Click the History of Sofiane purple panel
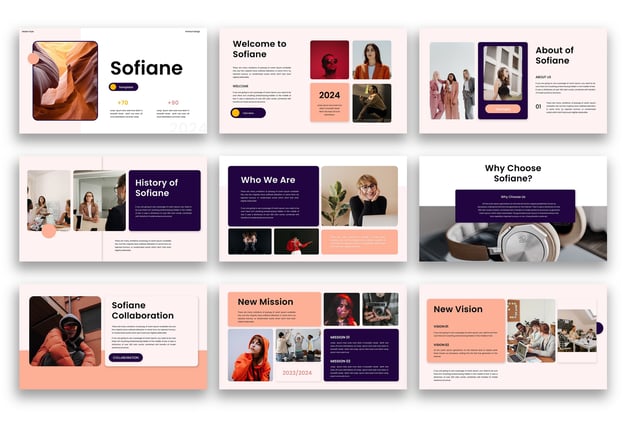 click(164, 200)
